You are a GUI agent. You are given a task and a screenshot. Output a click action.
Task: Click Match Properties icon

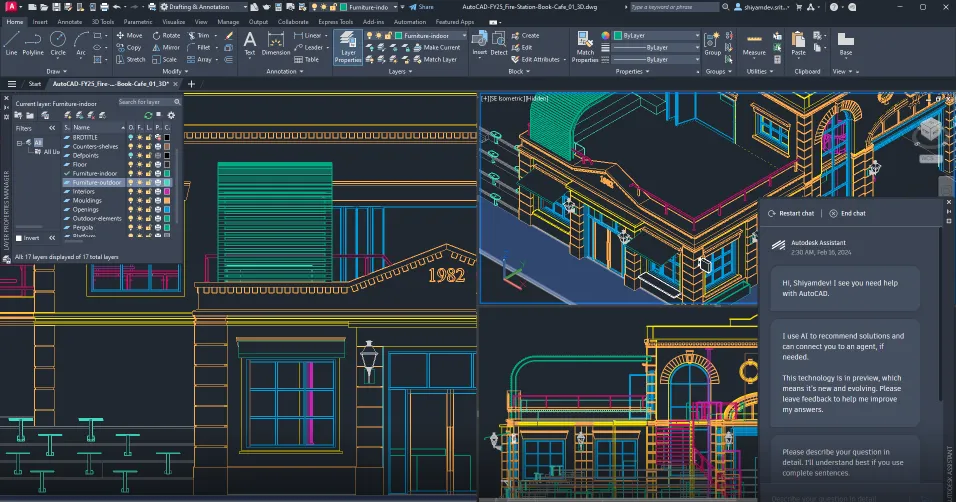(585, 47)
